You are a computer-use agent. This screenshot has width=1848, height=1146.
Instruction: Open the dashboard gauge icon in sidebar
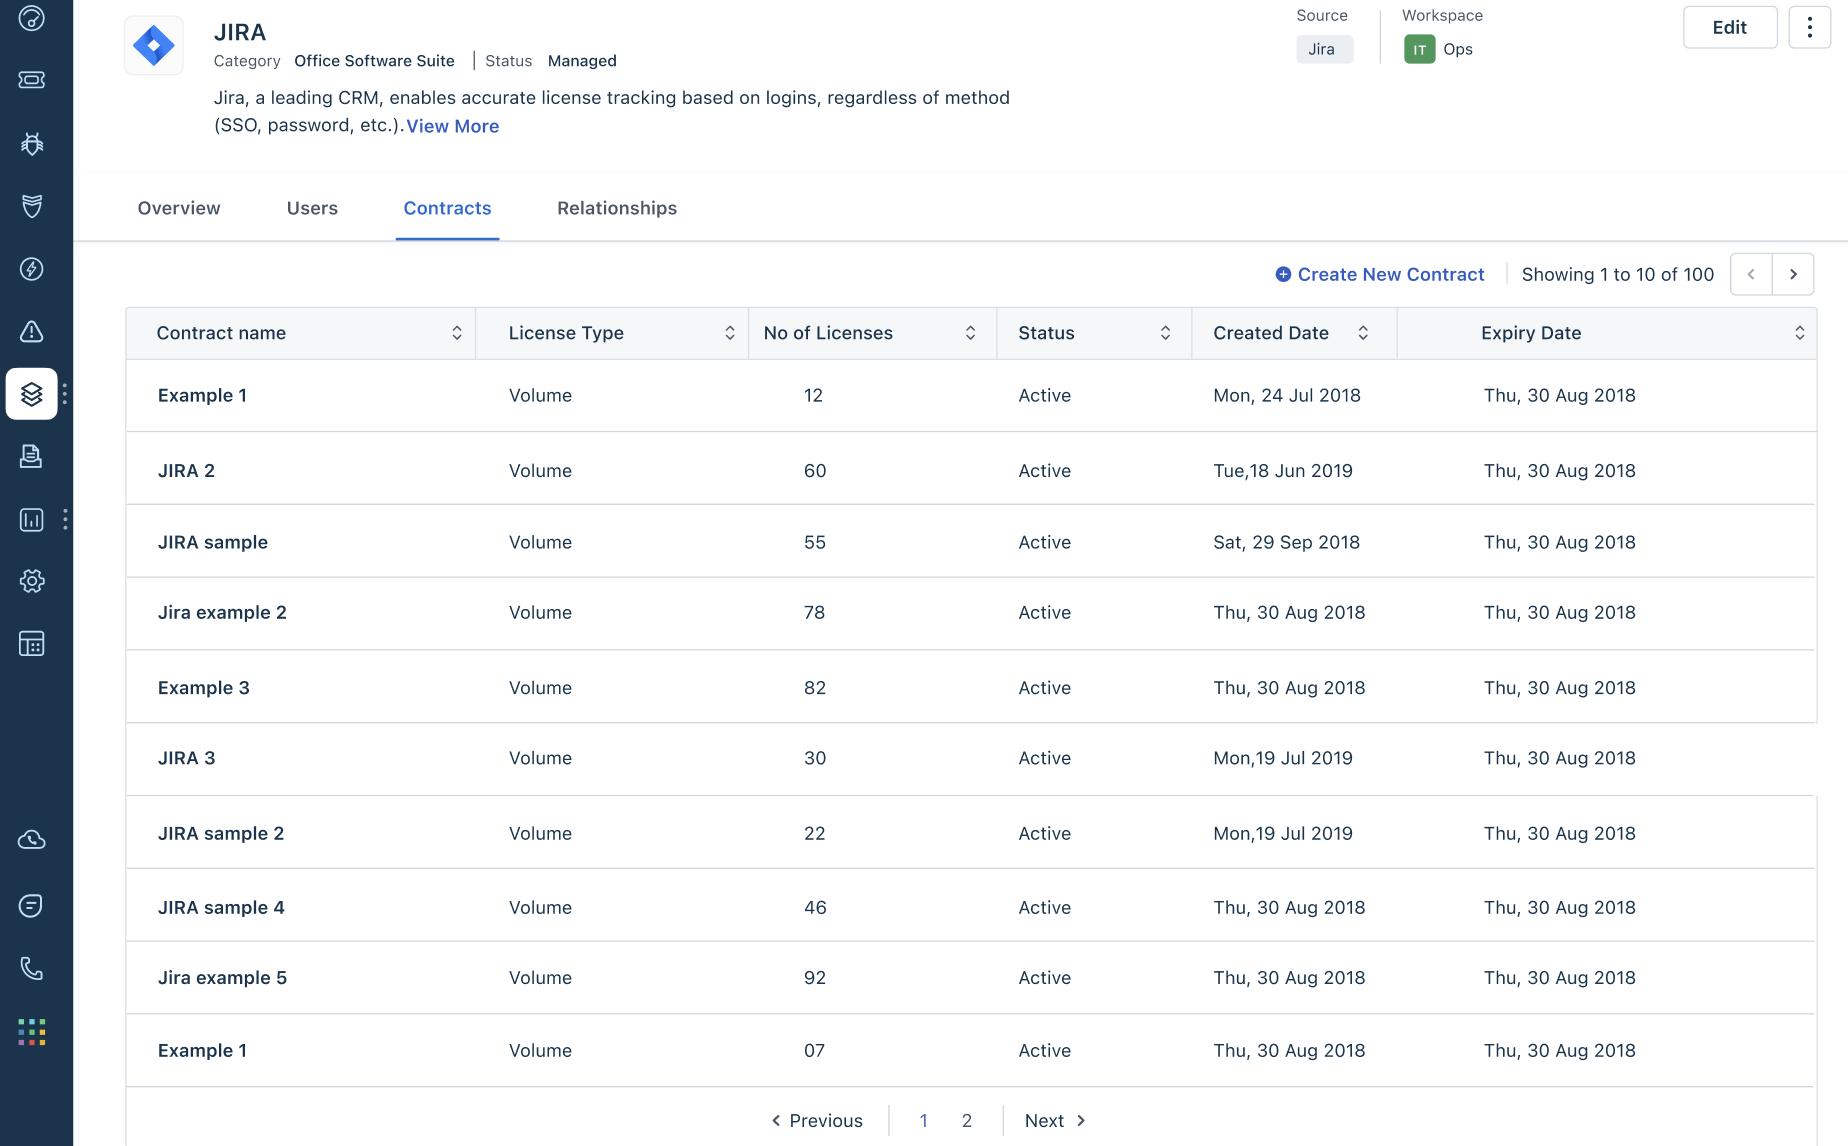(32, 18)
